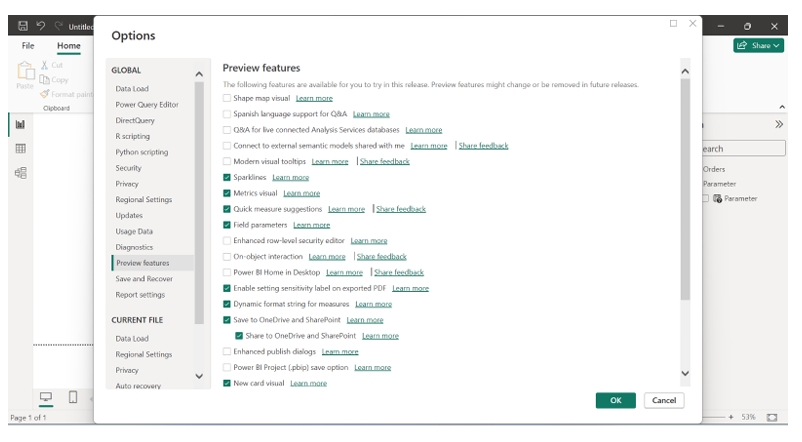Uncheck Dynamic format string for measures
Image resolution: width=802 pixels, height=442 pixels.
pyautogui.click(x=227, y=304)
